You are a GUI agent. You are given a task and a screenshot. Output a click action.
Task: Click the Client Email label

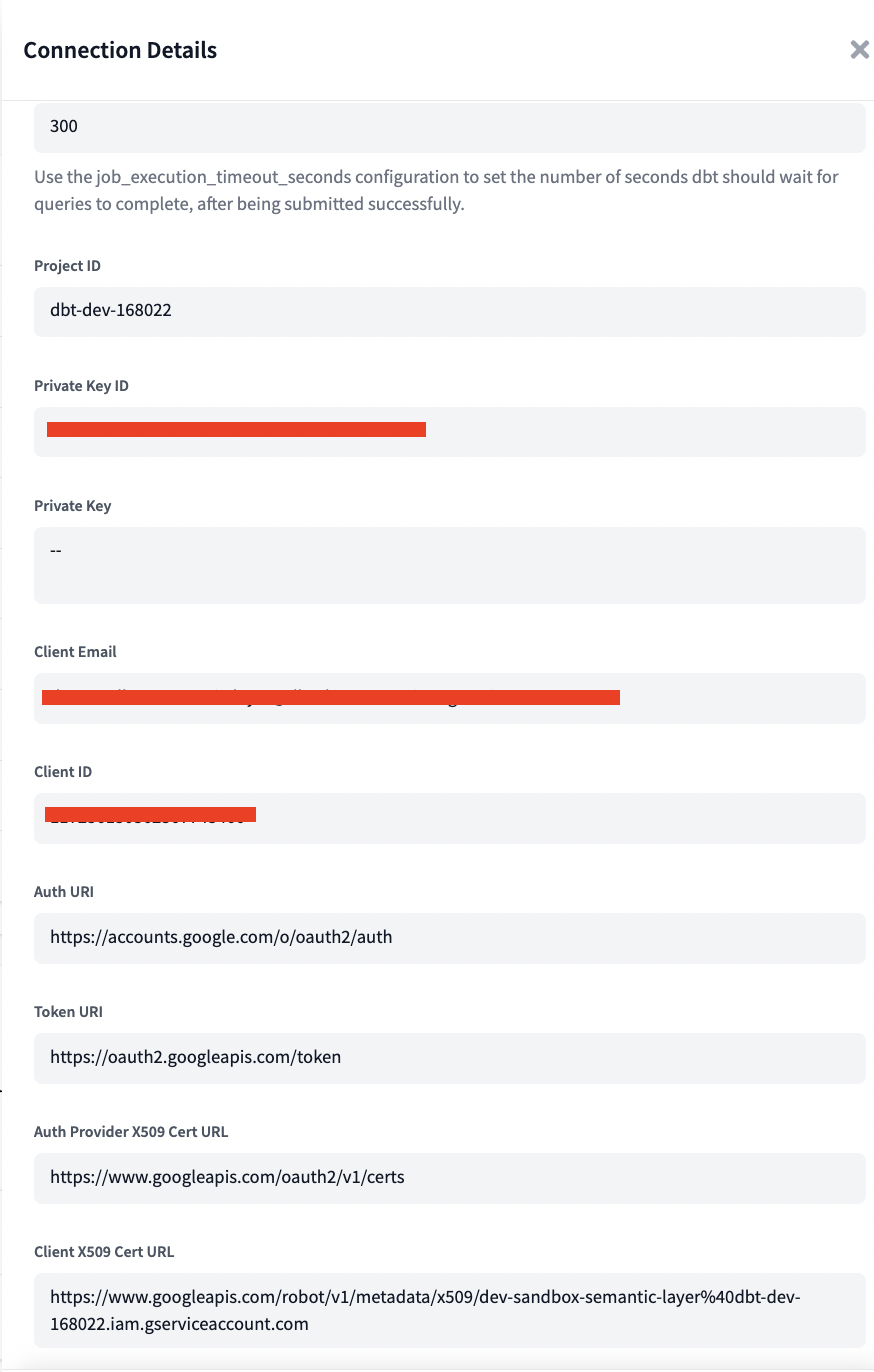coord(75,651)
